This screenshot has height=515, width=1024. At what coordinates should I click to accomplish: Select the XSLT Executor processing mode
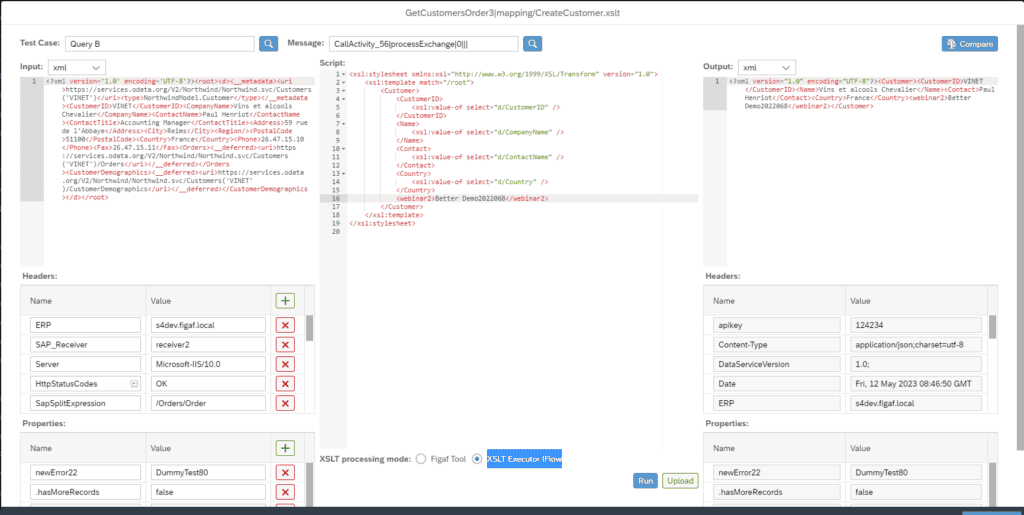tap(477, 460)
